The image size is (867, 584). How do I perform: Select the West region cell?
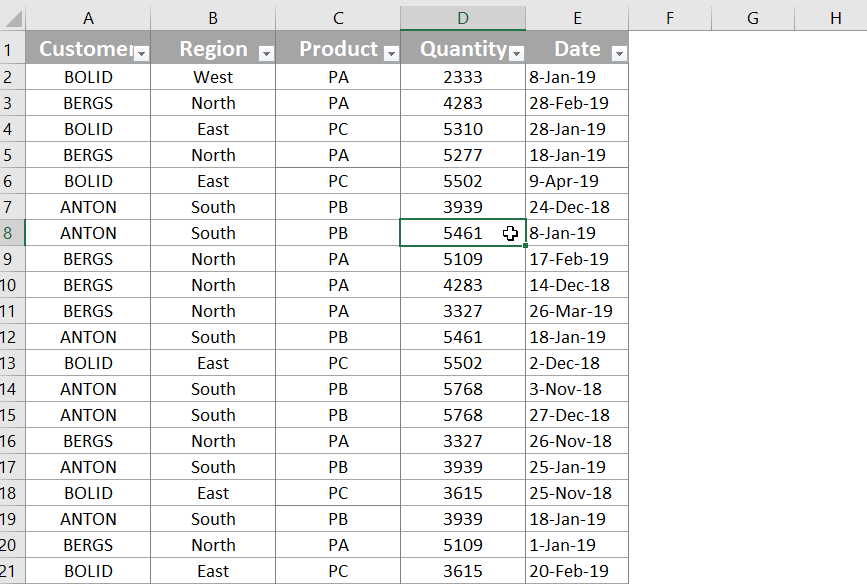(x=213, y=77)
